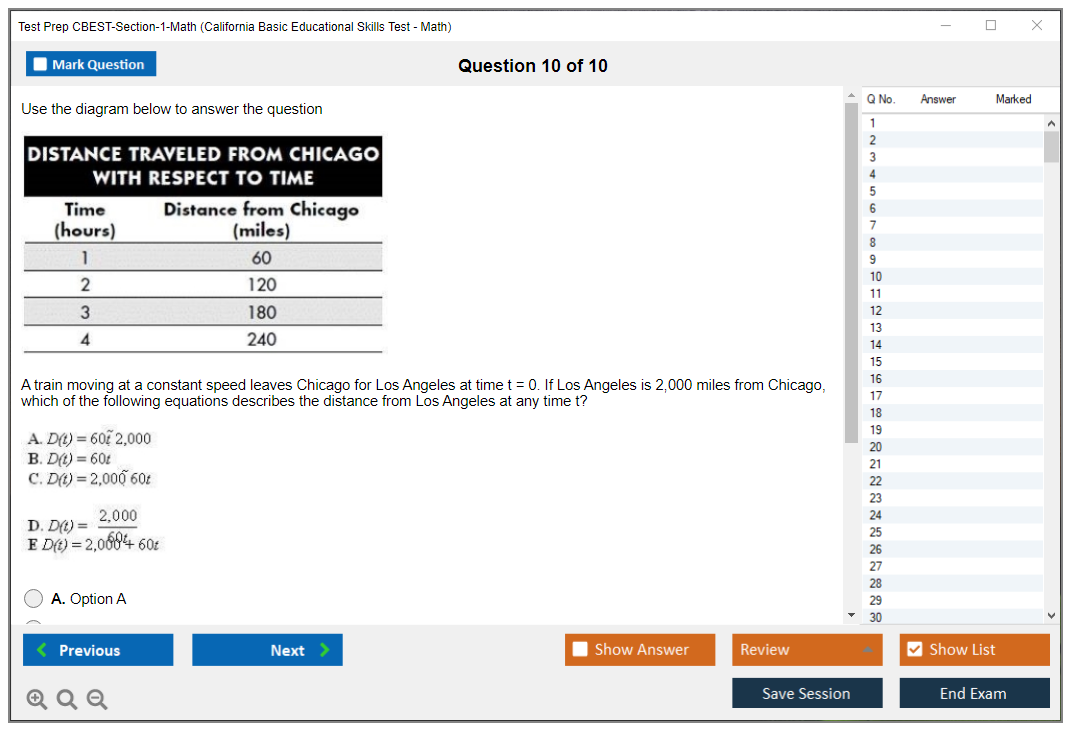Uncheck the Show List option

point(914,650)
